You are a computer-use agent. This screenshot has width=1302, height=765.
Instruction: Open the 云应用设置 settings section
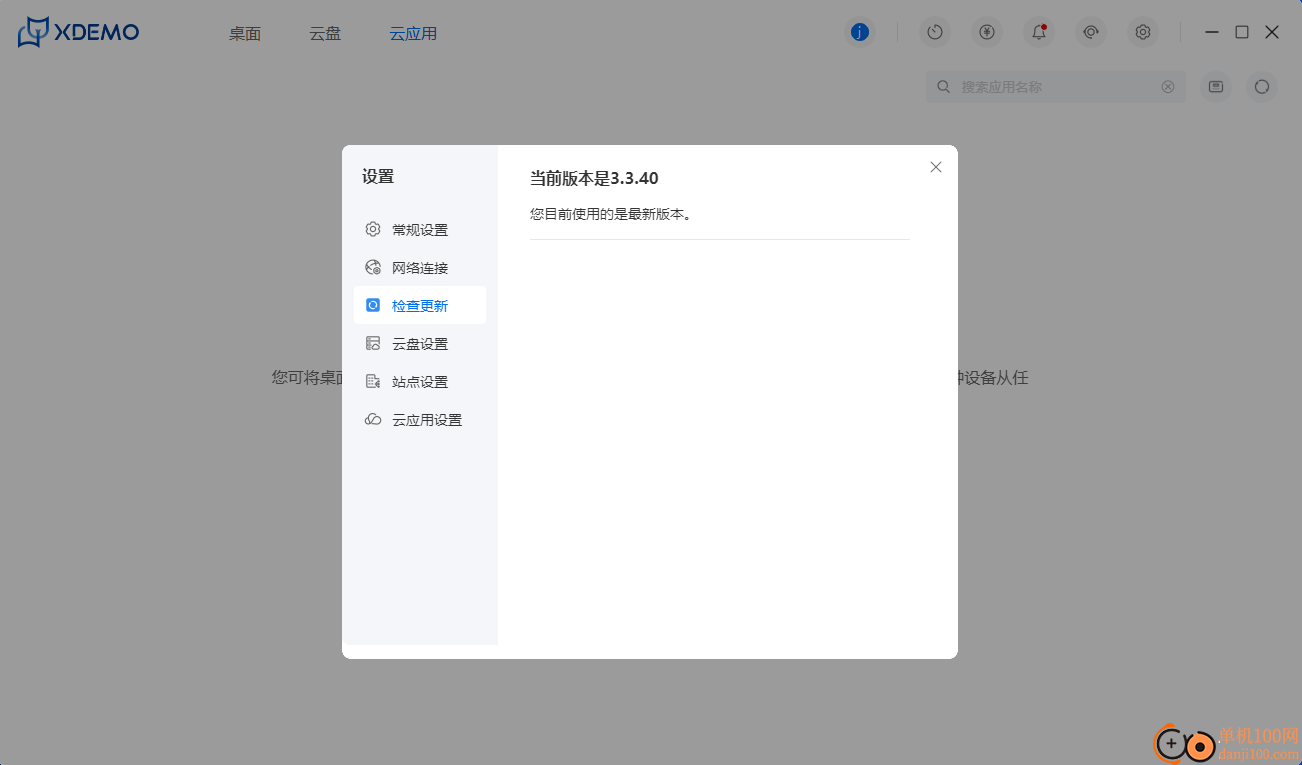(x=420, y=420)
